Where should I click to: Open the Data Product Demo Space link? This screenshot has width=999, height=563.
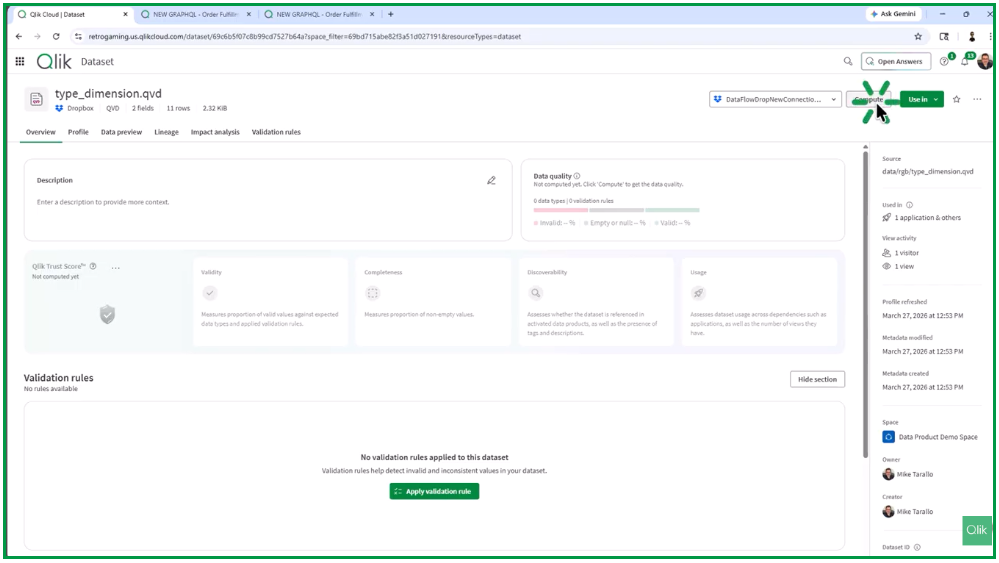[937, 437]
